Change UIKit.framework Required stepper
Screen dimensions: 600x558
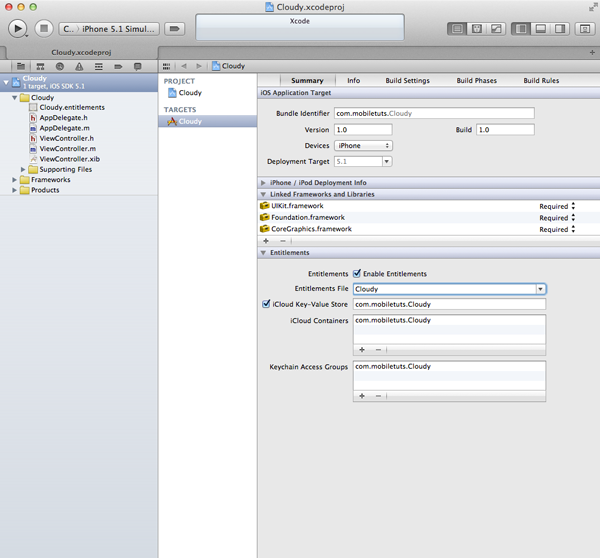(x=573, y=206)
